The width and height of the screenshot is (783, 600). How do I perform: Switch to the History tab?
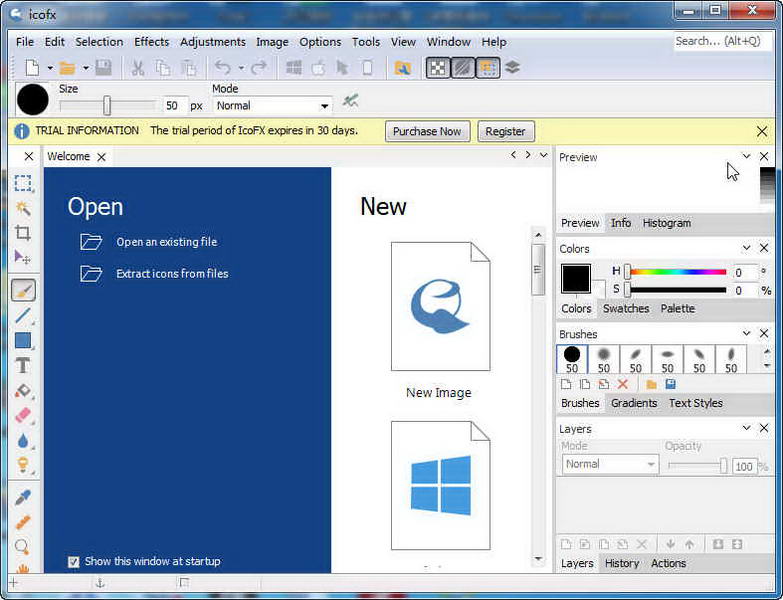click(x=622, y=563)
